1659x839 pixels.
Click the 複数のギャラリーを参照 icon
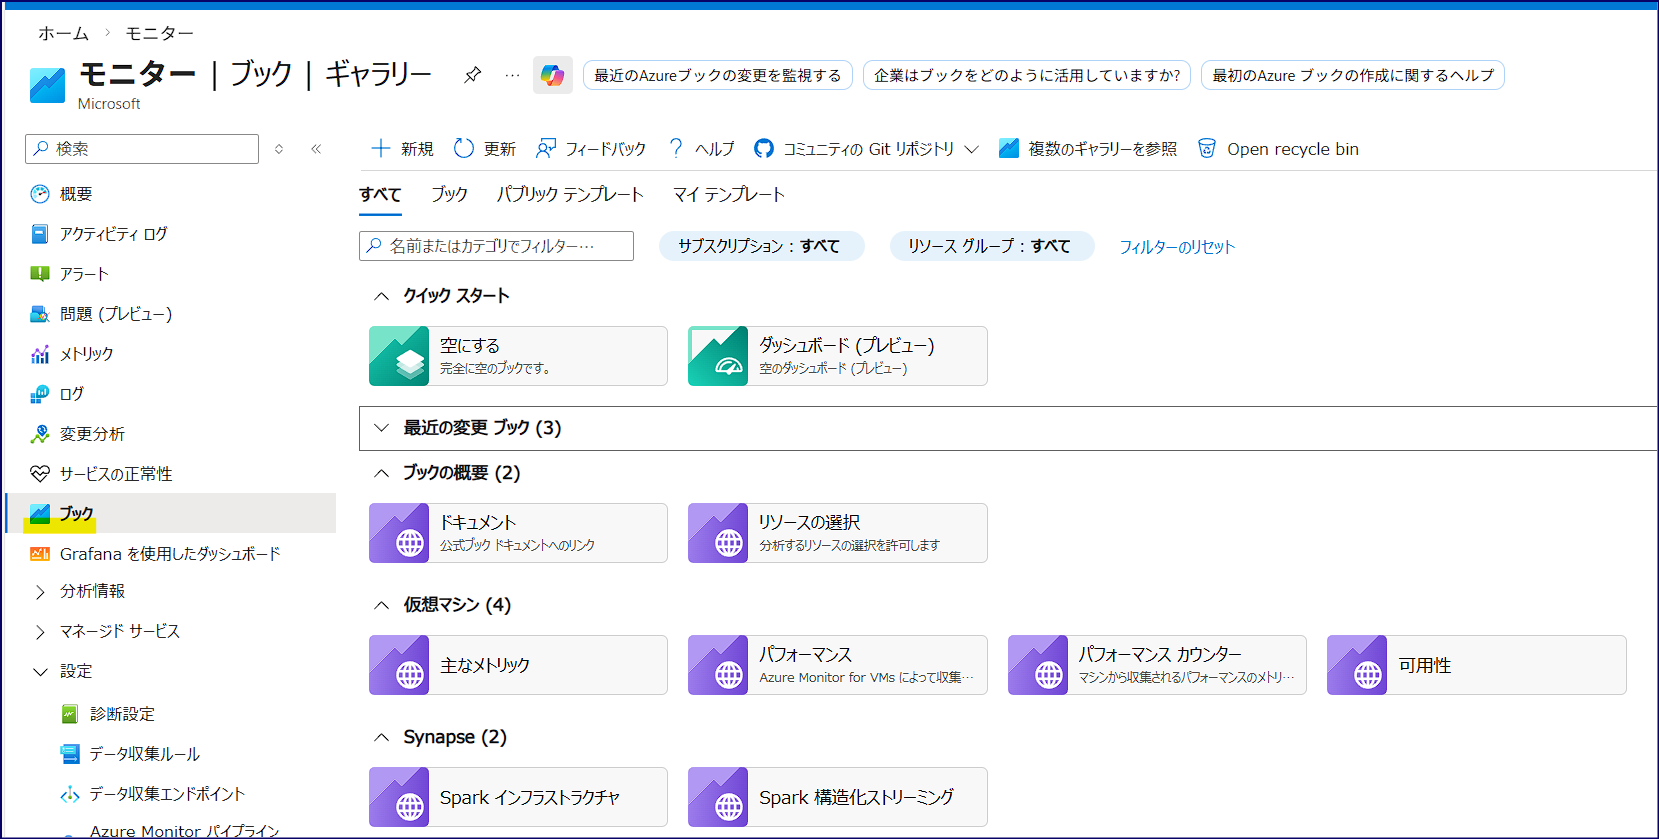[1009, 149]
